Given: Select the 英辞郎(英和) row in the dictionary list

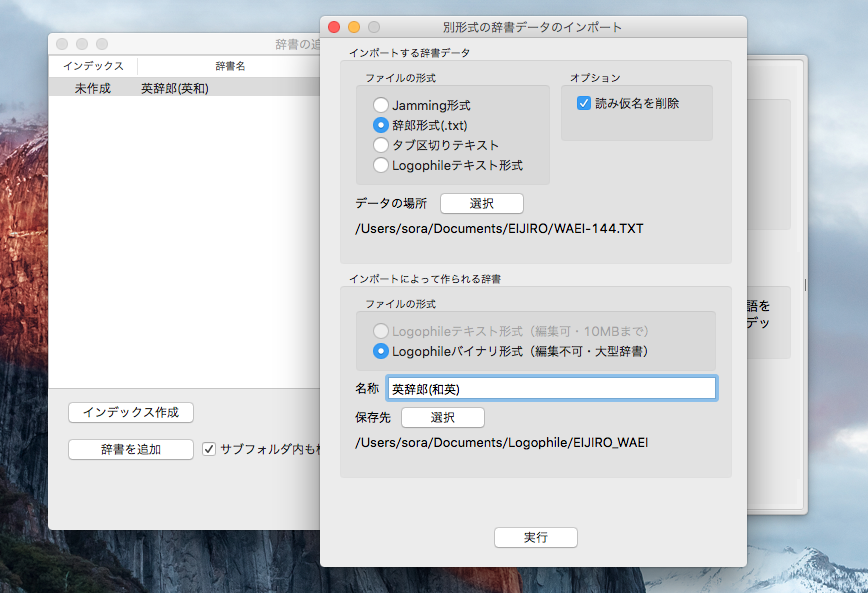Looking at the screenshot, I should [184, 88].
